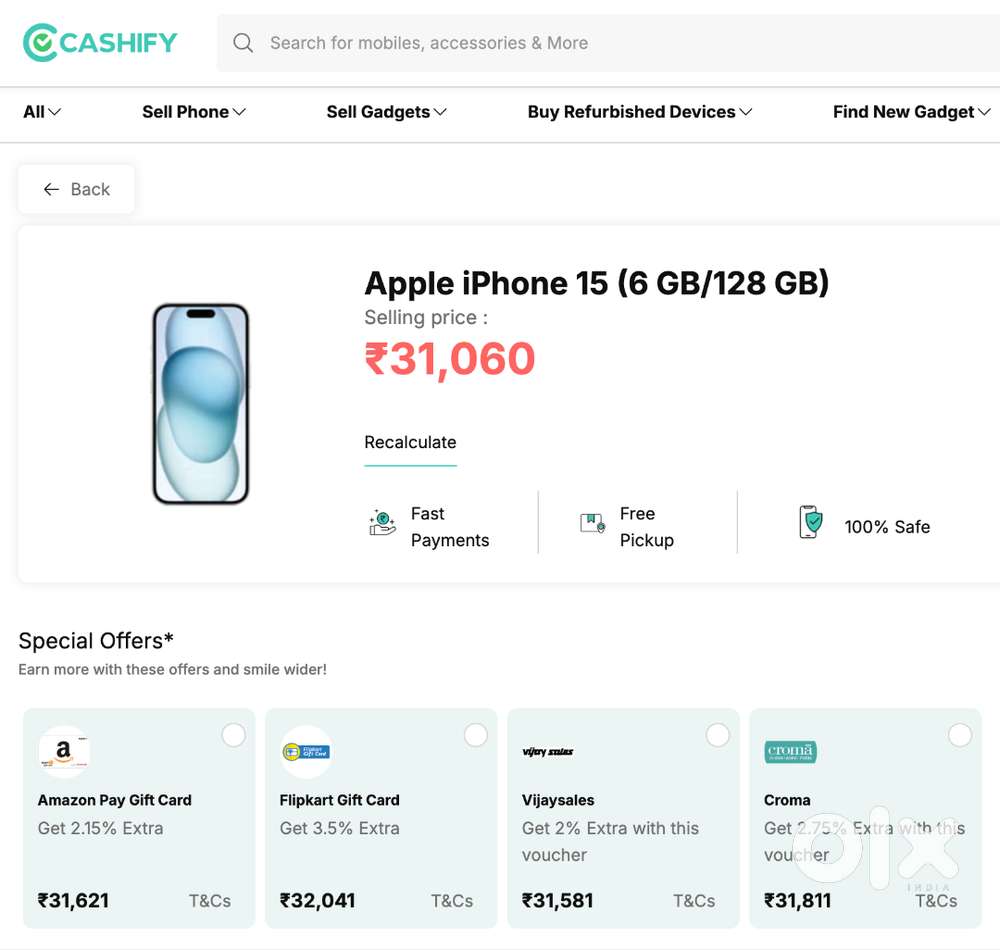Click the Vijay Sales logo

548,752
